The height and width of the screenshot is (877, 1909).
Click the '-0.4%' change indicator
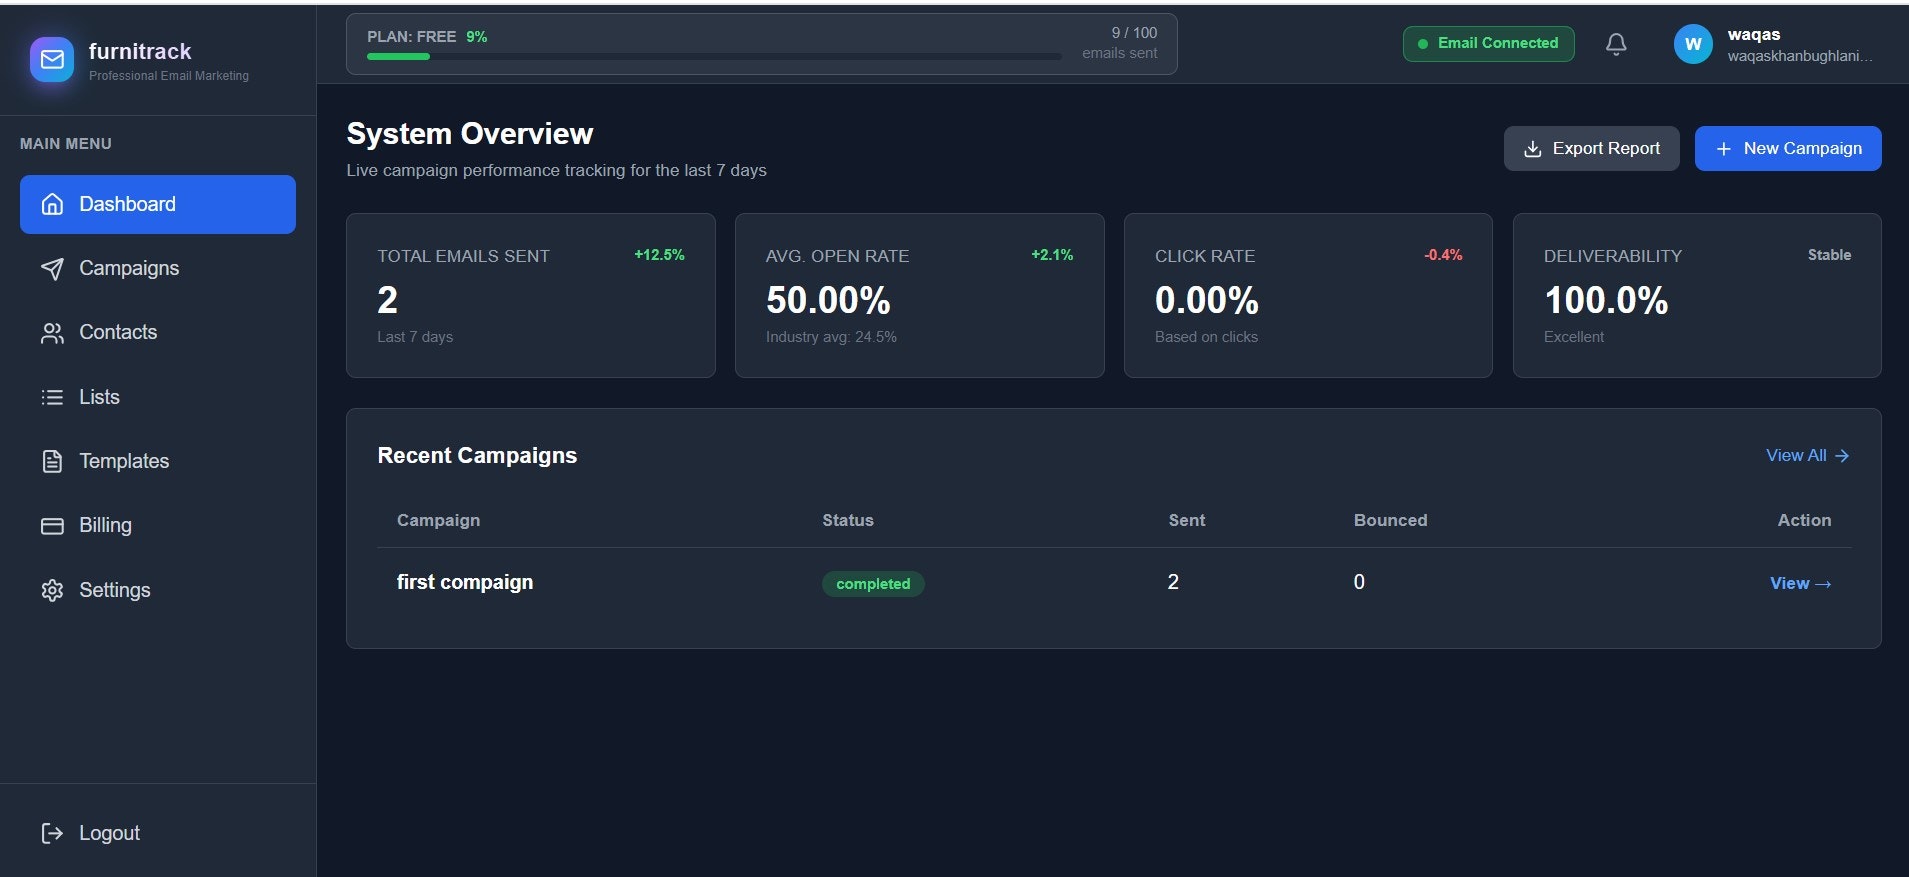pyautogui.click(x=1443, y=255)
